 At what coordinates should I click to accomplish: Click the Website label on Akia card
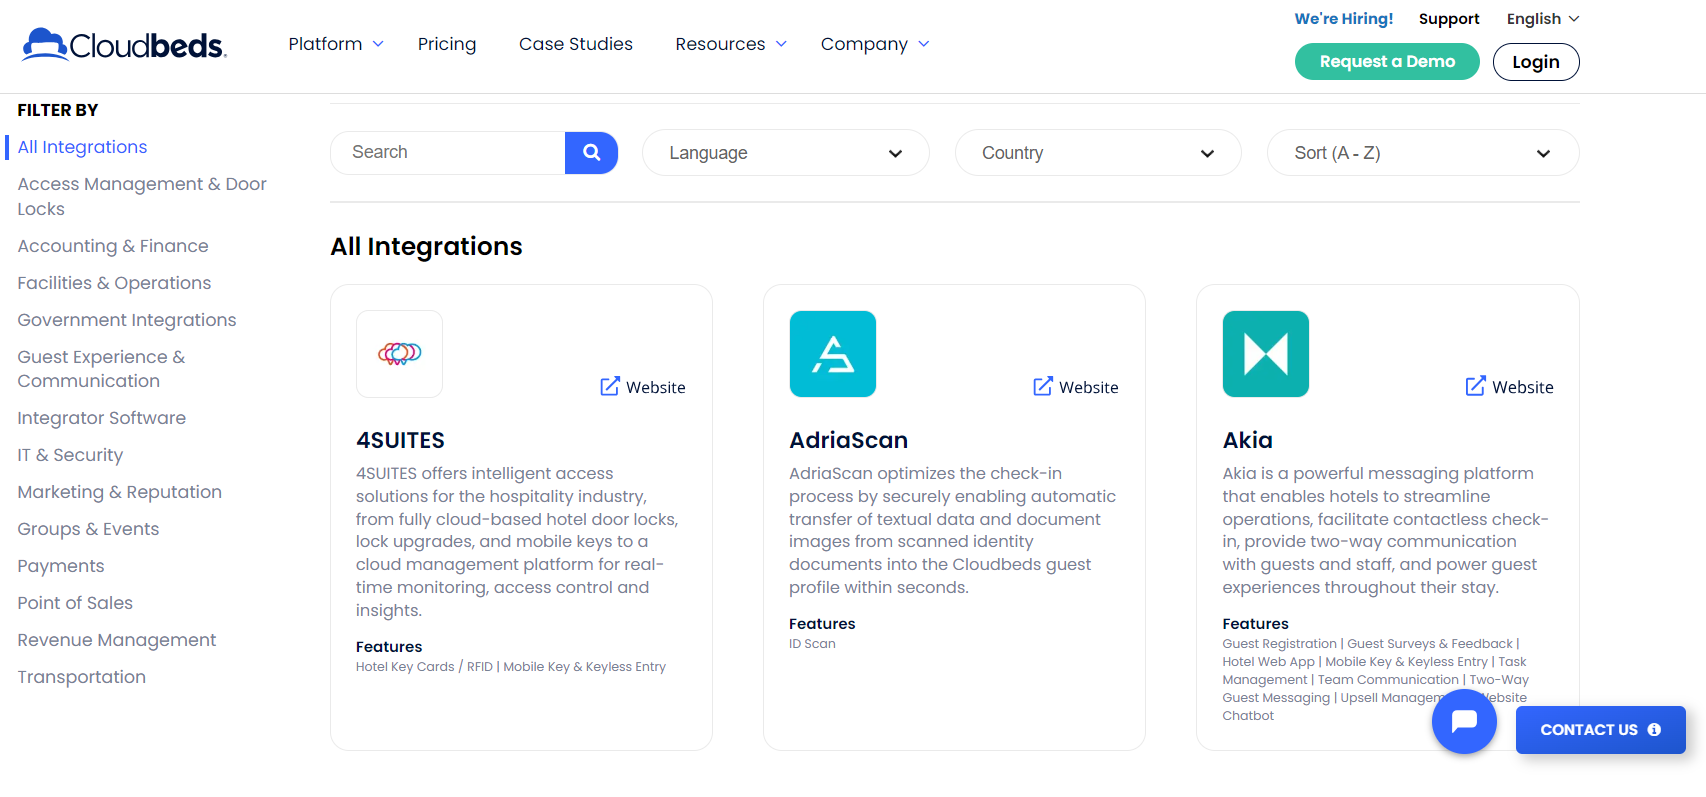(1523, 387)
